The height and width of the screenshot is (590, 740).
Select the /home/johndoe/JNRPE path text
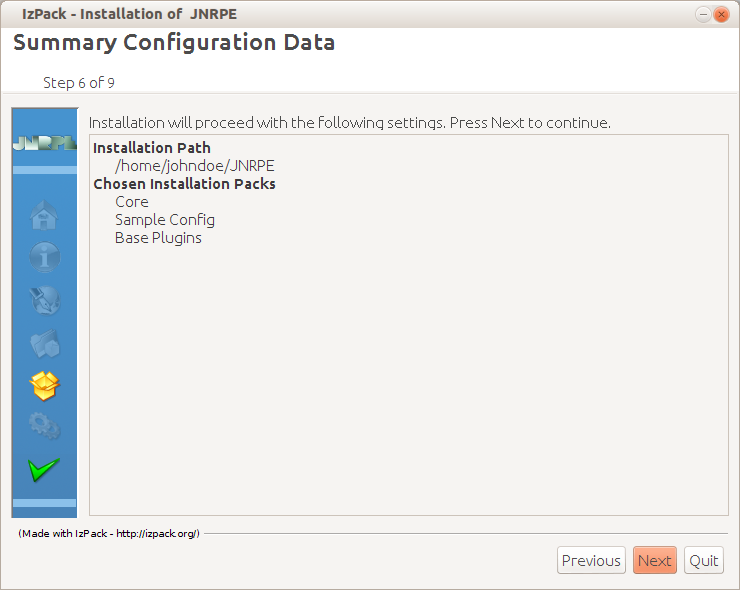pyautogui.click(x=195, y=166)
